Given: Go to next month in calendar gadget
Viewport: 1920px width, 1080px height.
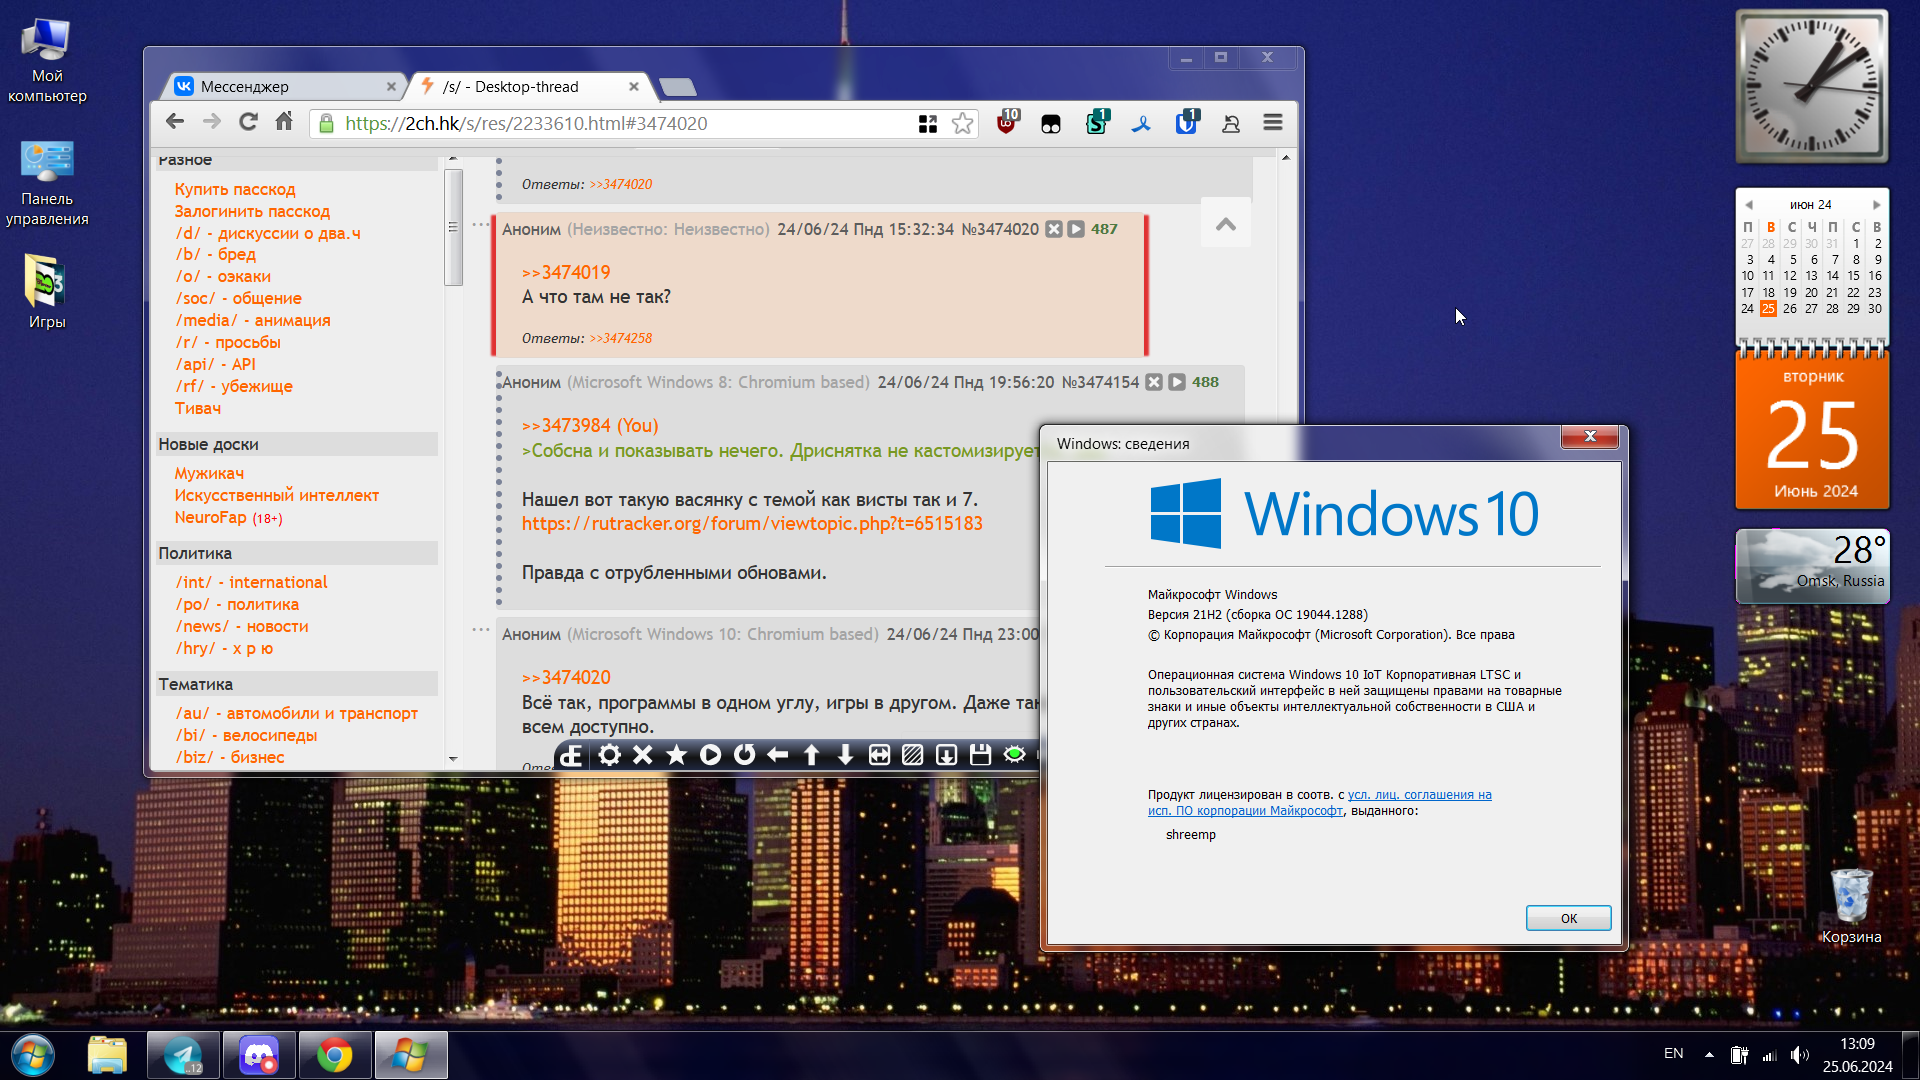Looking at the screenshot, I should pyautogui.click(x=1876, y=205).
